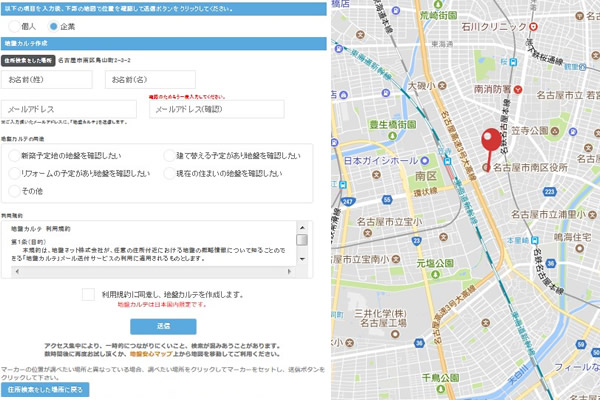Click the メールアドレス(確認) input field
Image resolution: width=600 pixels, height=400 pixels.
pos(217,109)
